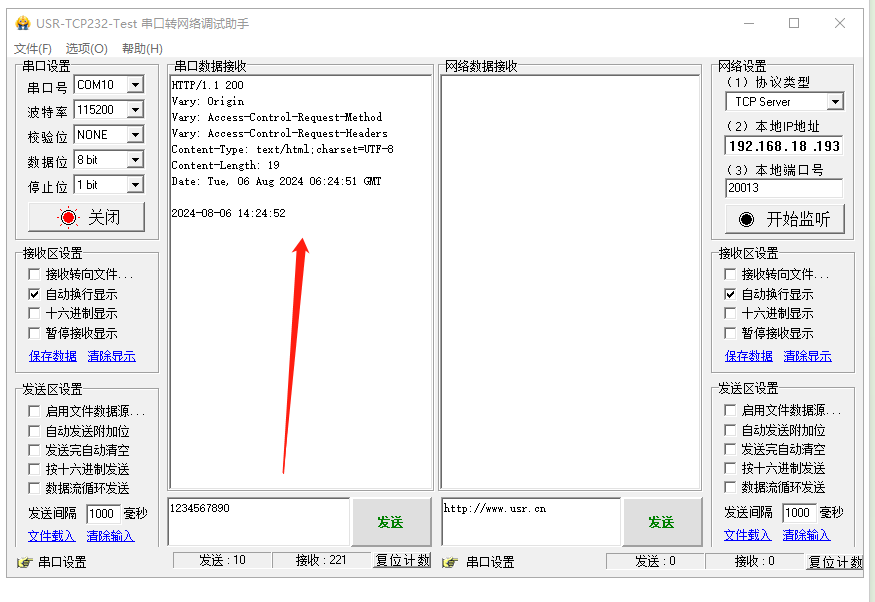Toggle serial 发送完自动清空 checkbox

[34, 450]
